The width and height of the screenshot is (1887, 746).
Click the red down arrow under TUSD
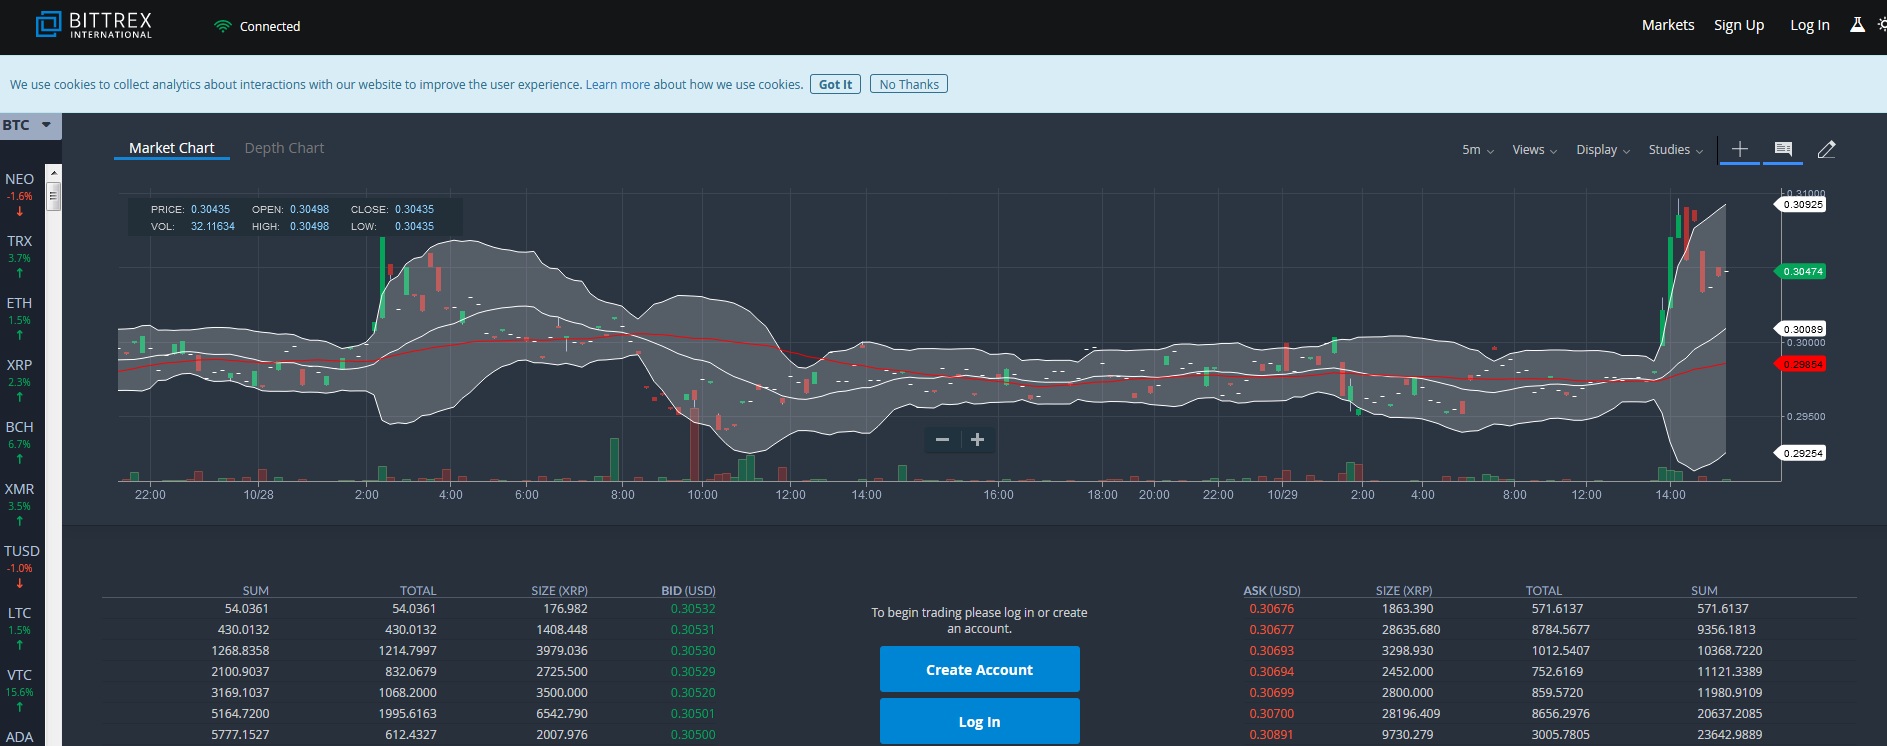(19, 583)
